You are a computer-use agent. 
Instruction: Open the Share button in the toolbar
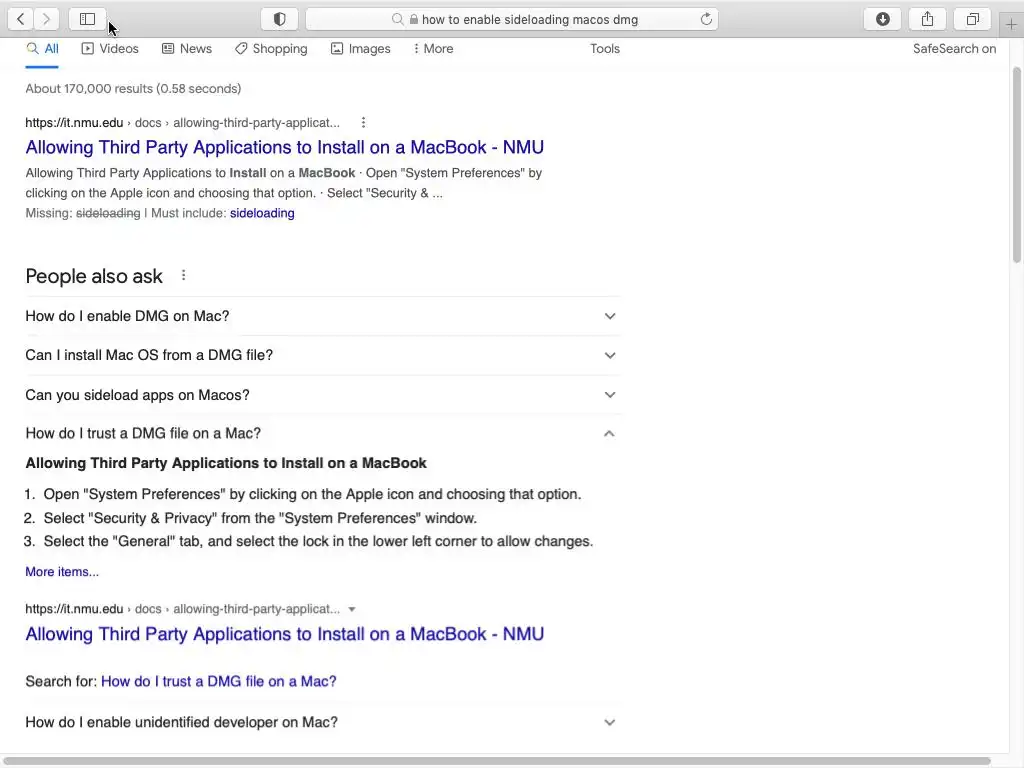coord(927,19)
